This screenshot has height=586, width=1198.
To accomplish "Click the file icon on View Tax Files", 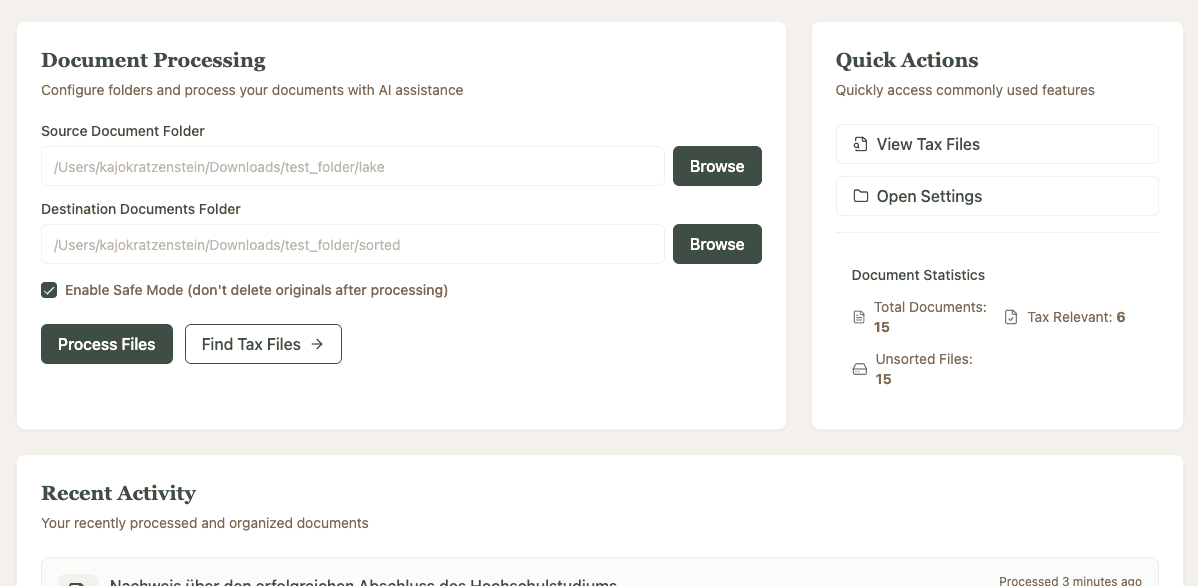I will point(860,144).
